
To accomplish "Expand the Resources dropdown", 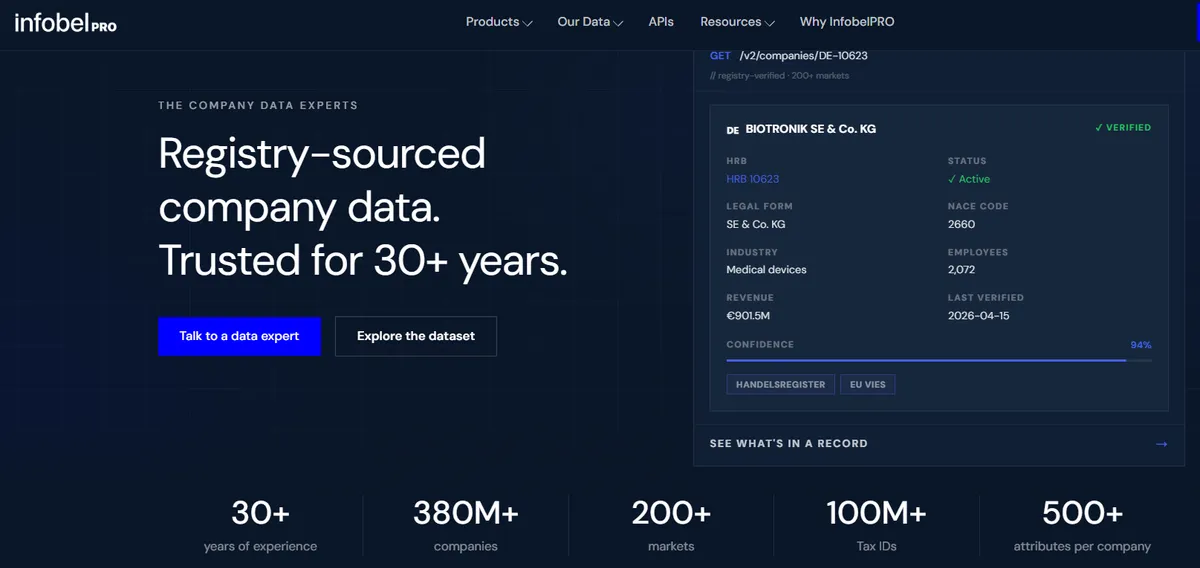I will [x=737, y=22].
